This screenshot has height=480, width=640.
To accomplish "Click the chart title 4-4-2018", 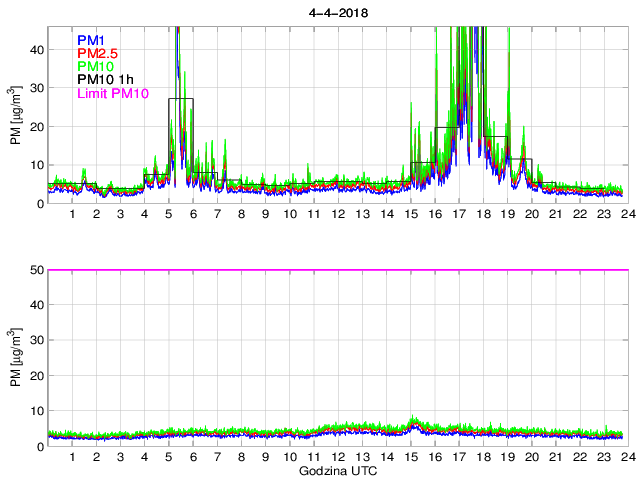I will [337, 9].
